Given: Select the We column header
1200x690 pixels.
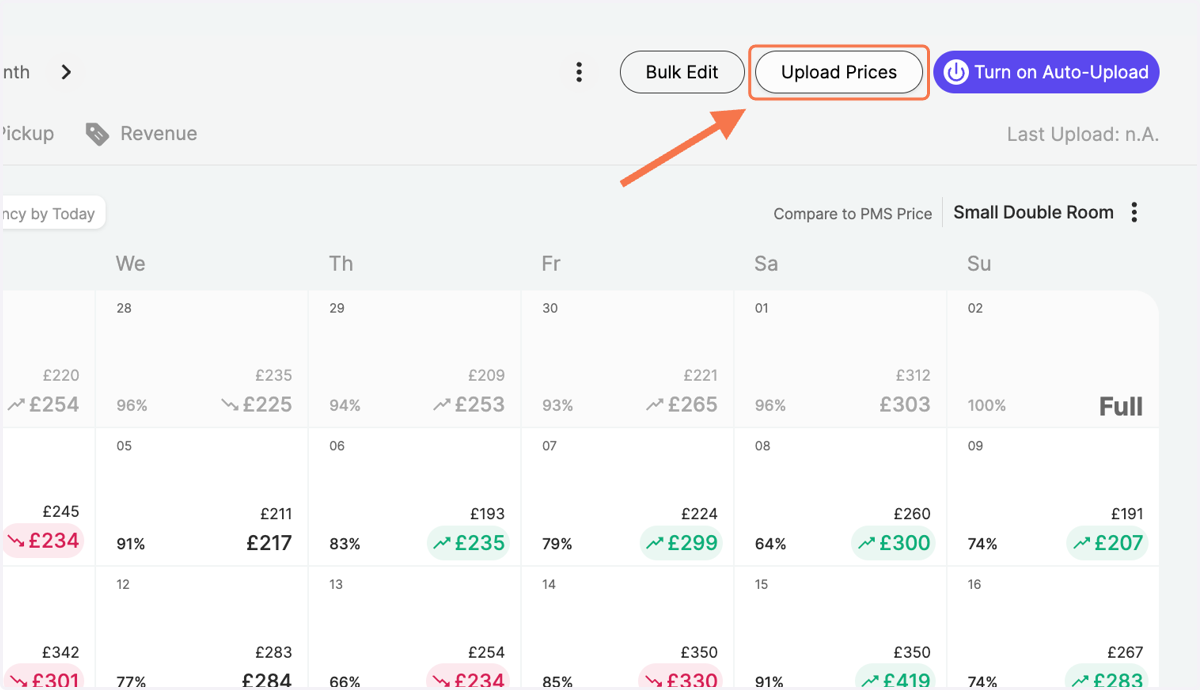Looking at the screenshot, I should pyautogui.click(x=130, y=263).
